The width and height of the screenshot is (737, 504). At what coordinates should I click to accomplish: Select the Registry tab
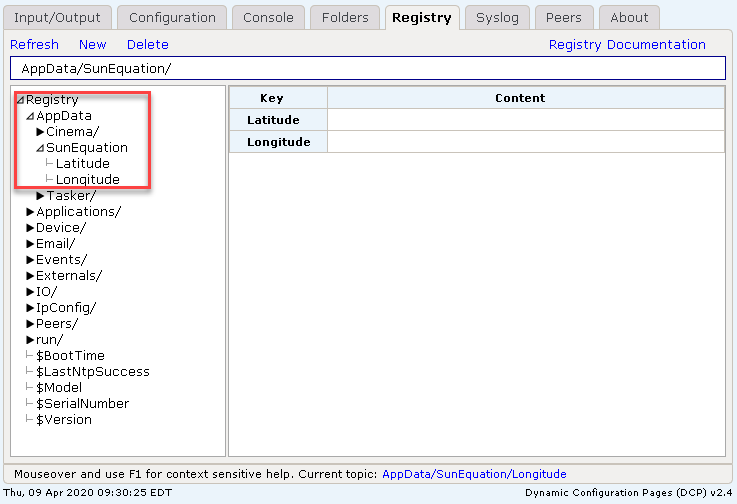pyautogui.click(x=422, y=17)
